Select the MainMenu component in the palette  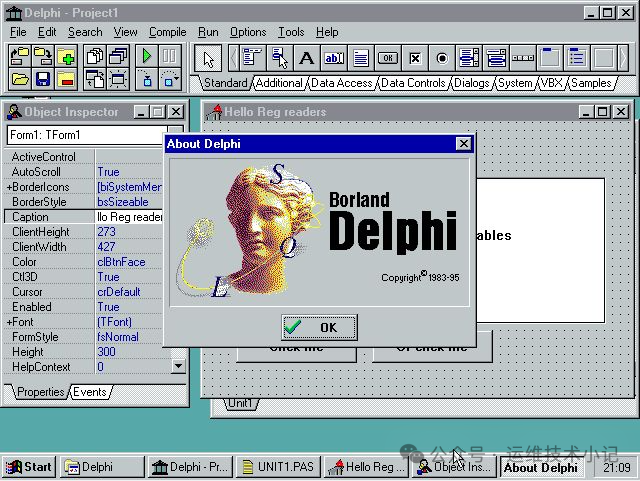coord(252,58)
